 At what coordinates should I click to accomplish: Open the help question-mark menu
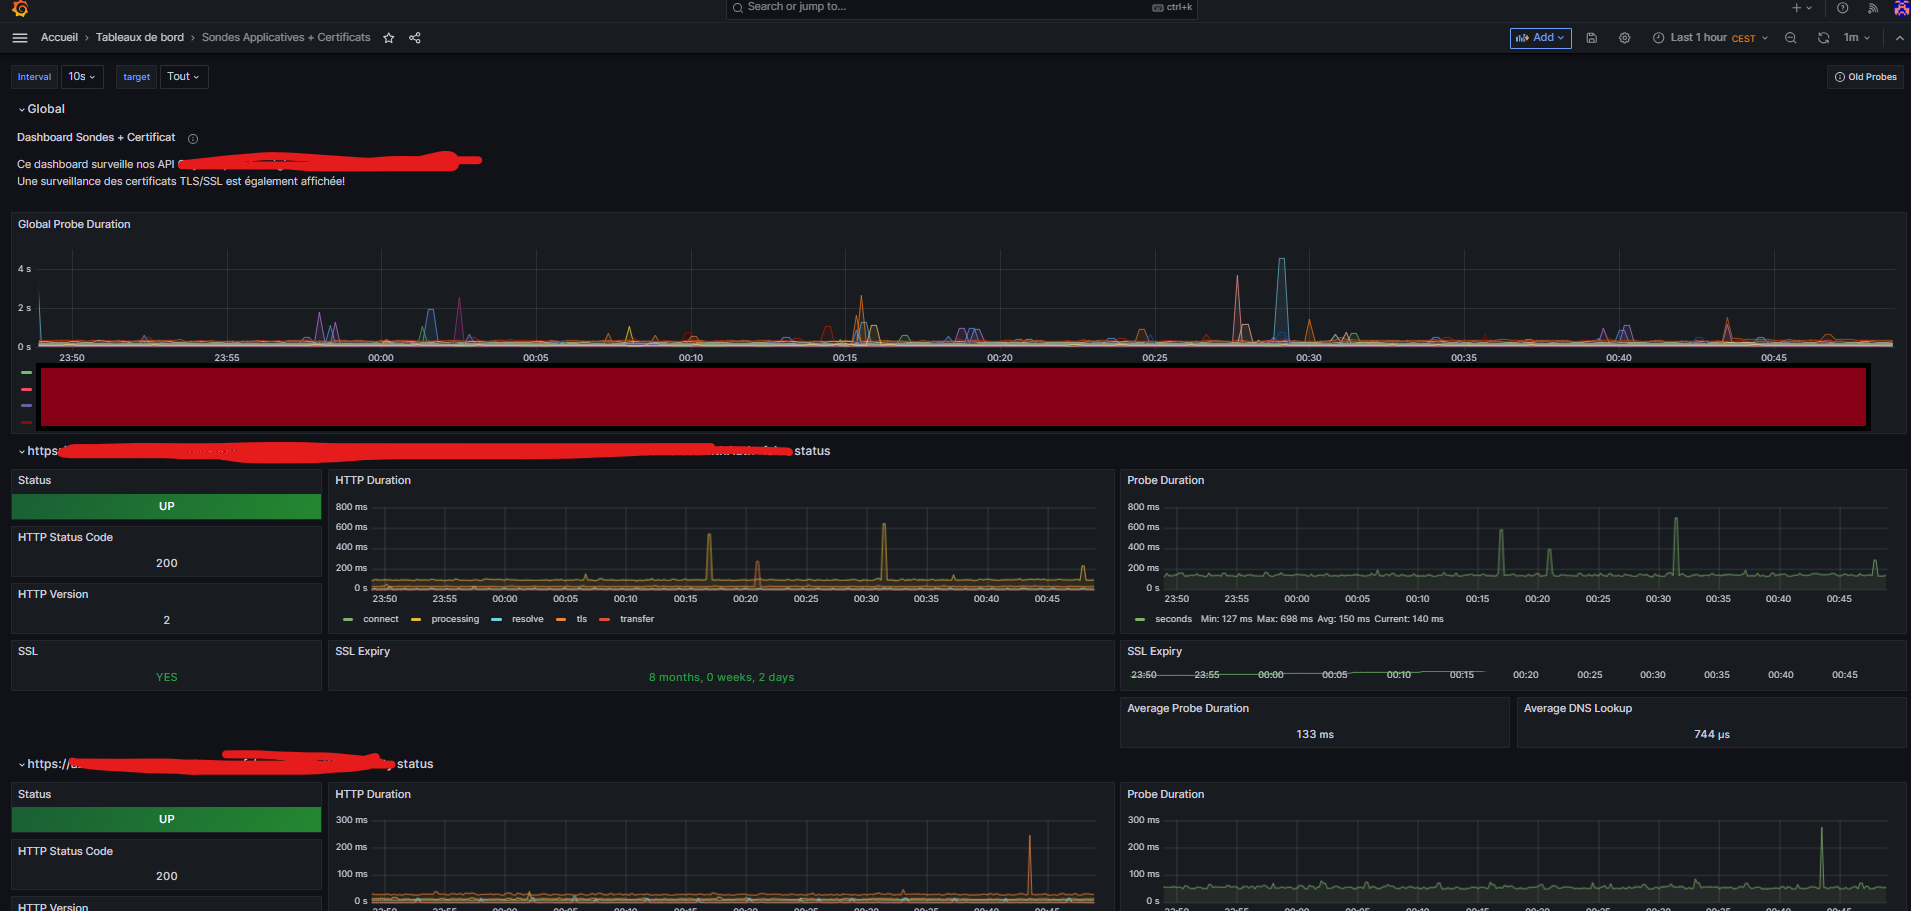point(1842,8)
